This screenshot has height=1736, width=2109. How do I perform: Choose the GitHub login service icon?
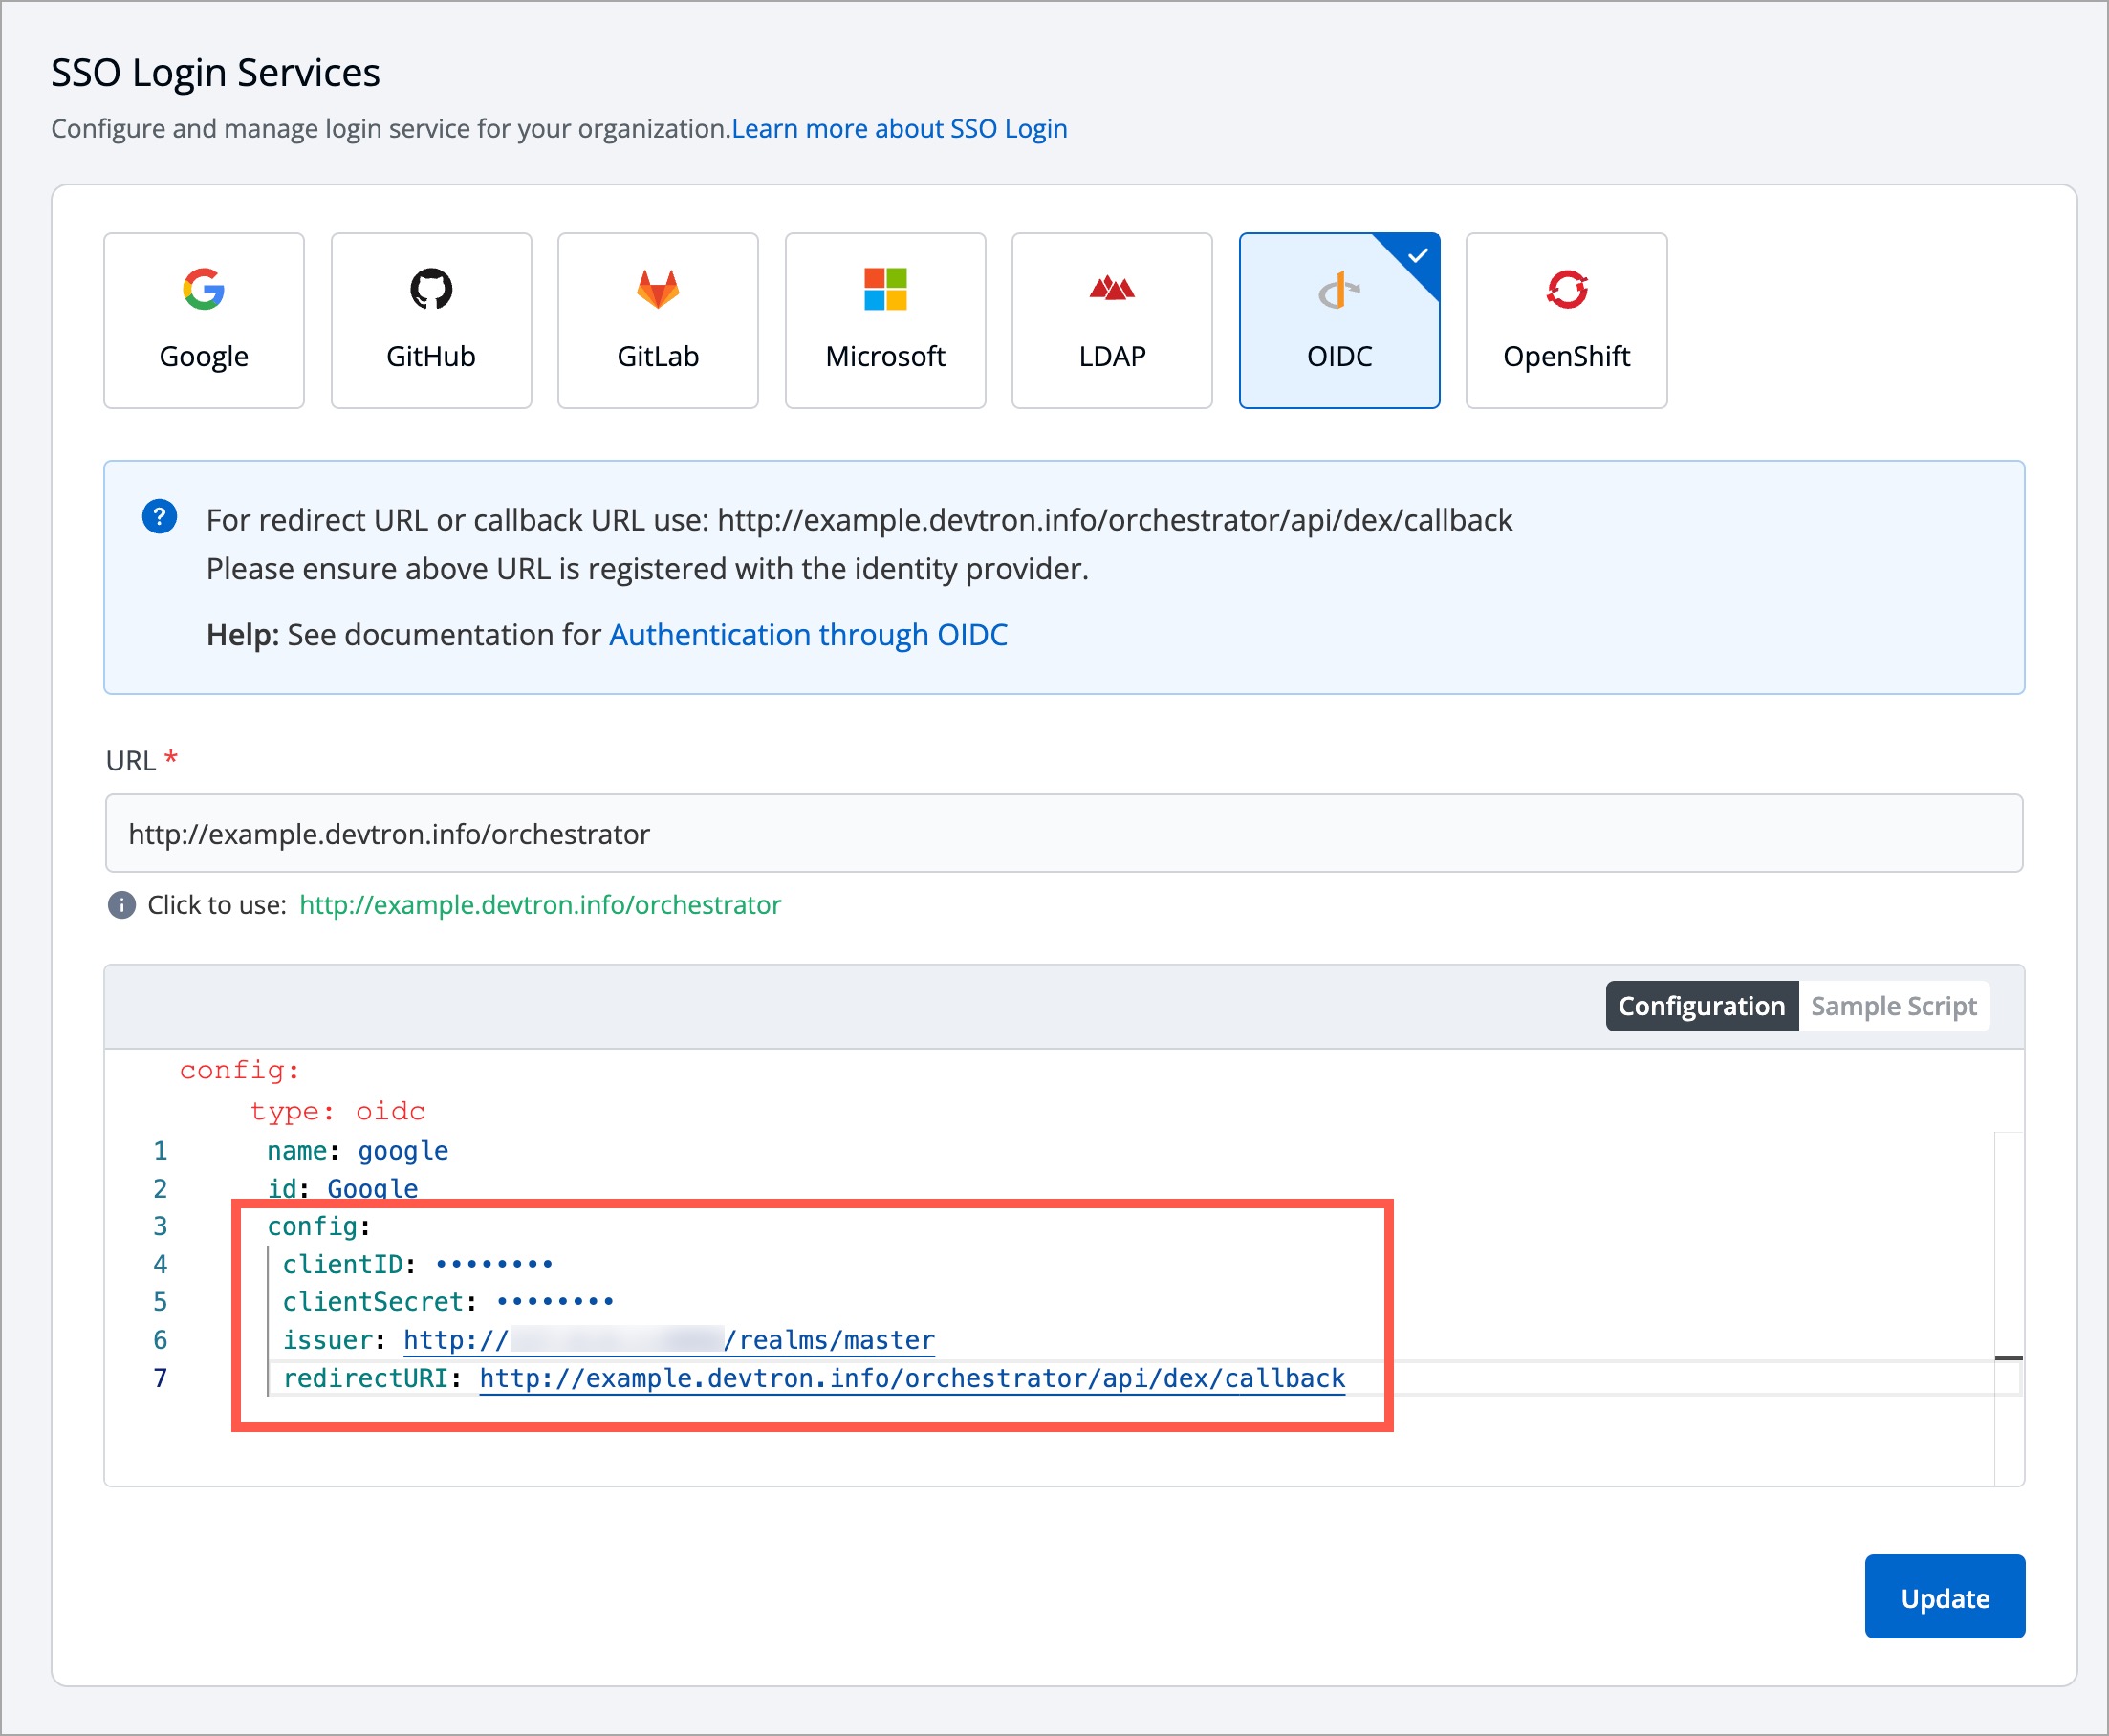coord(431,290)
